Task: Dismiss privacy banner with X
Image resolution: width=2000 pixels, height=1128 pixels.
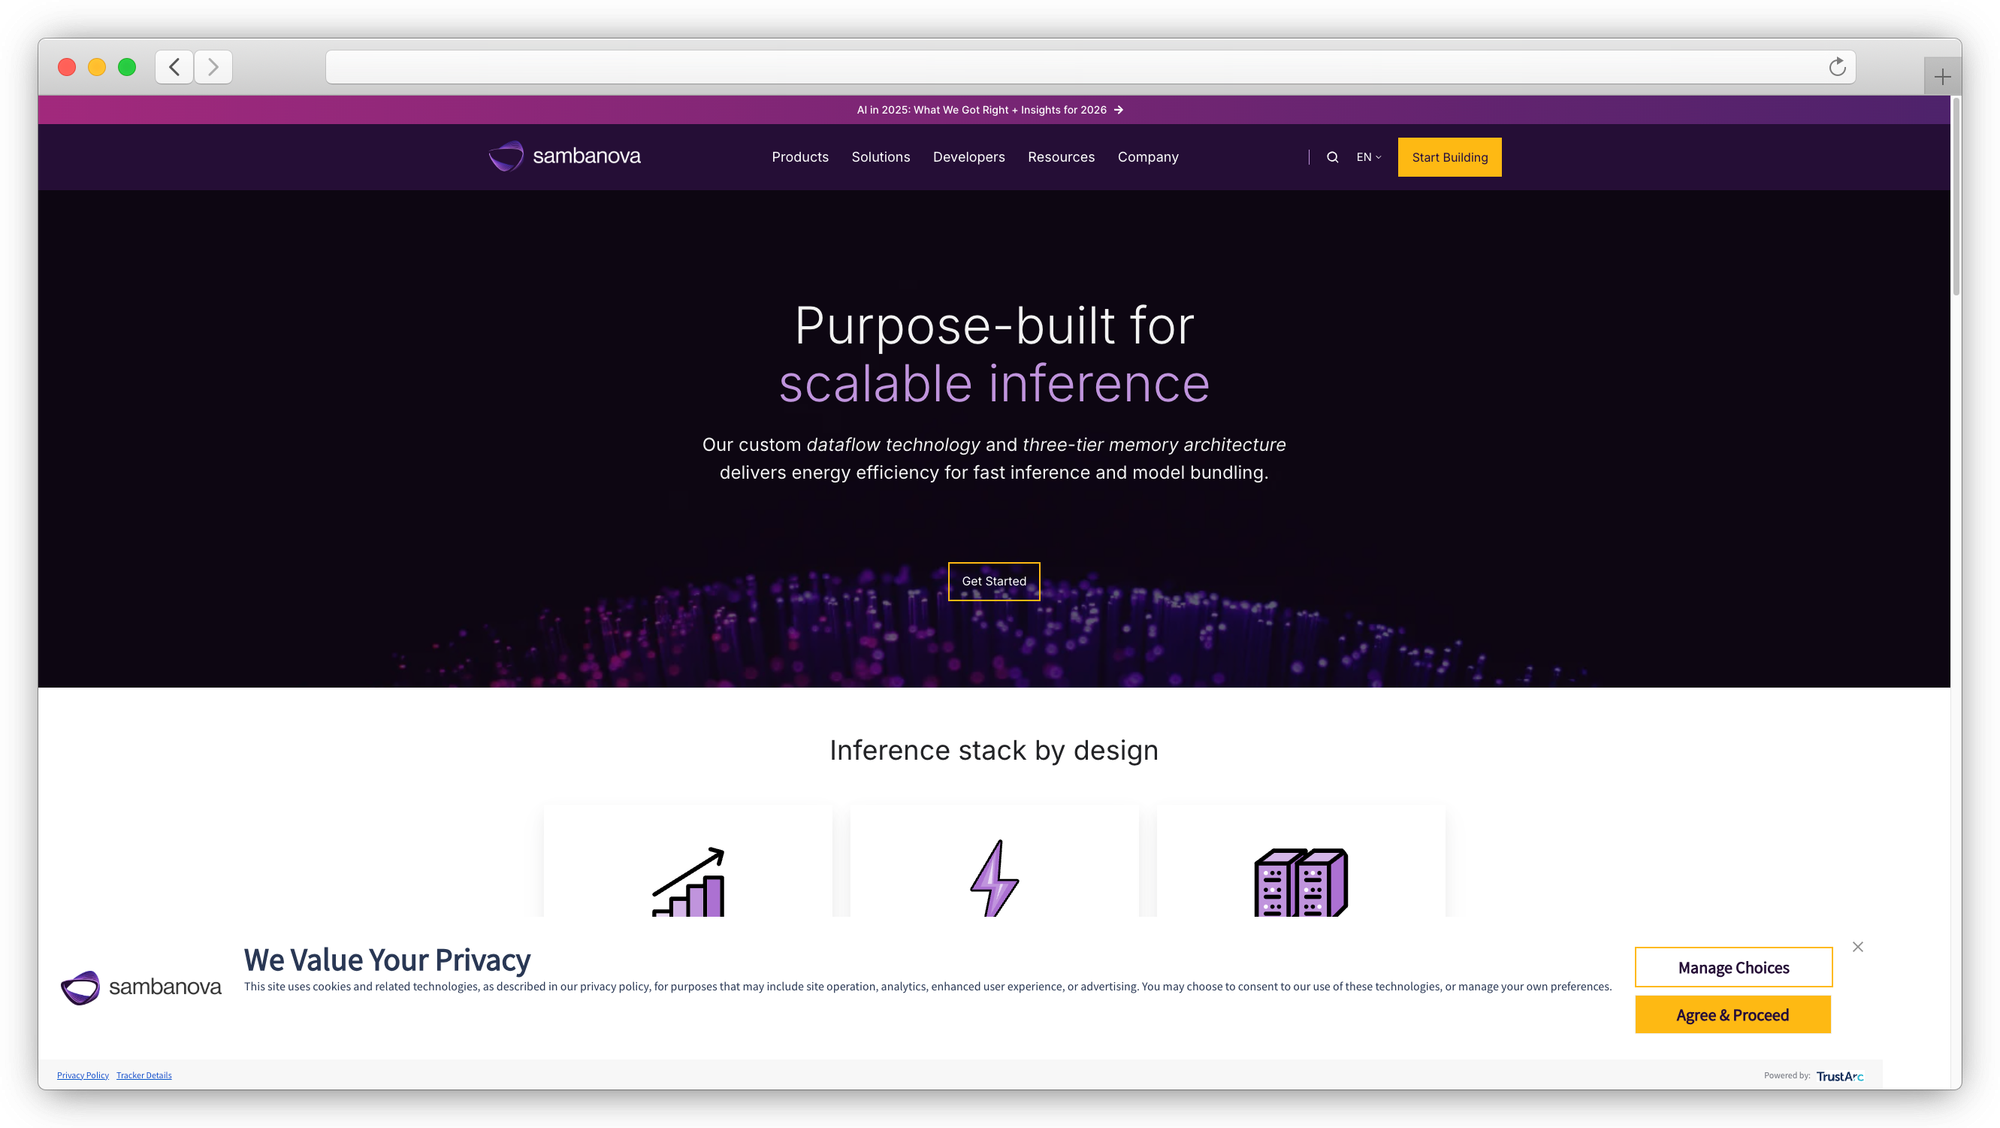Action: pos(1857,947)
